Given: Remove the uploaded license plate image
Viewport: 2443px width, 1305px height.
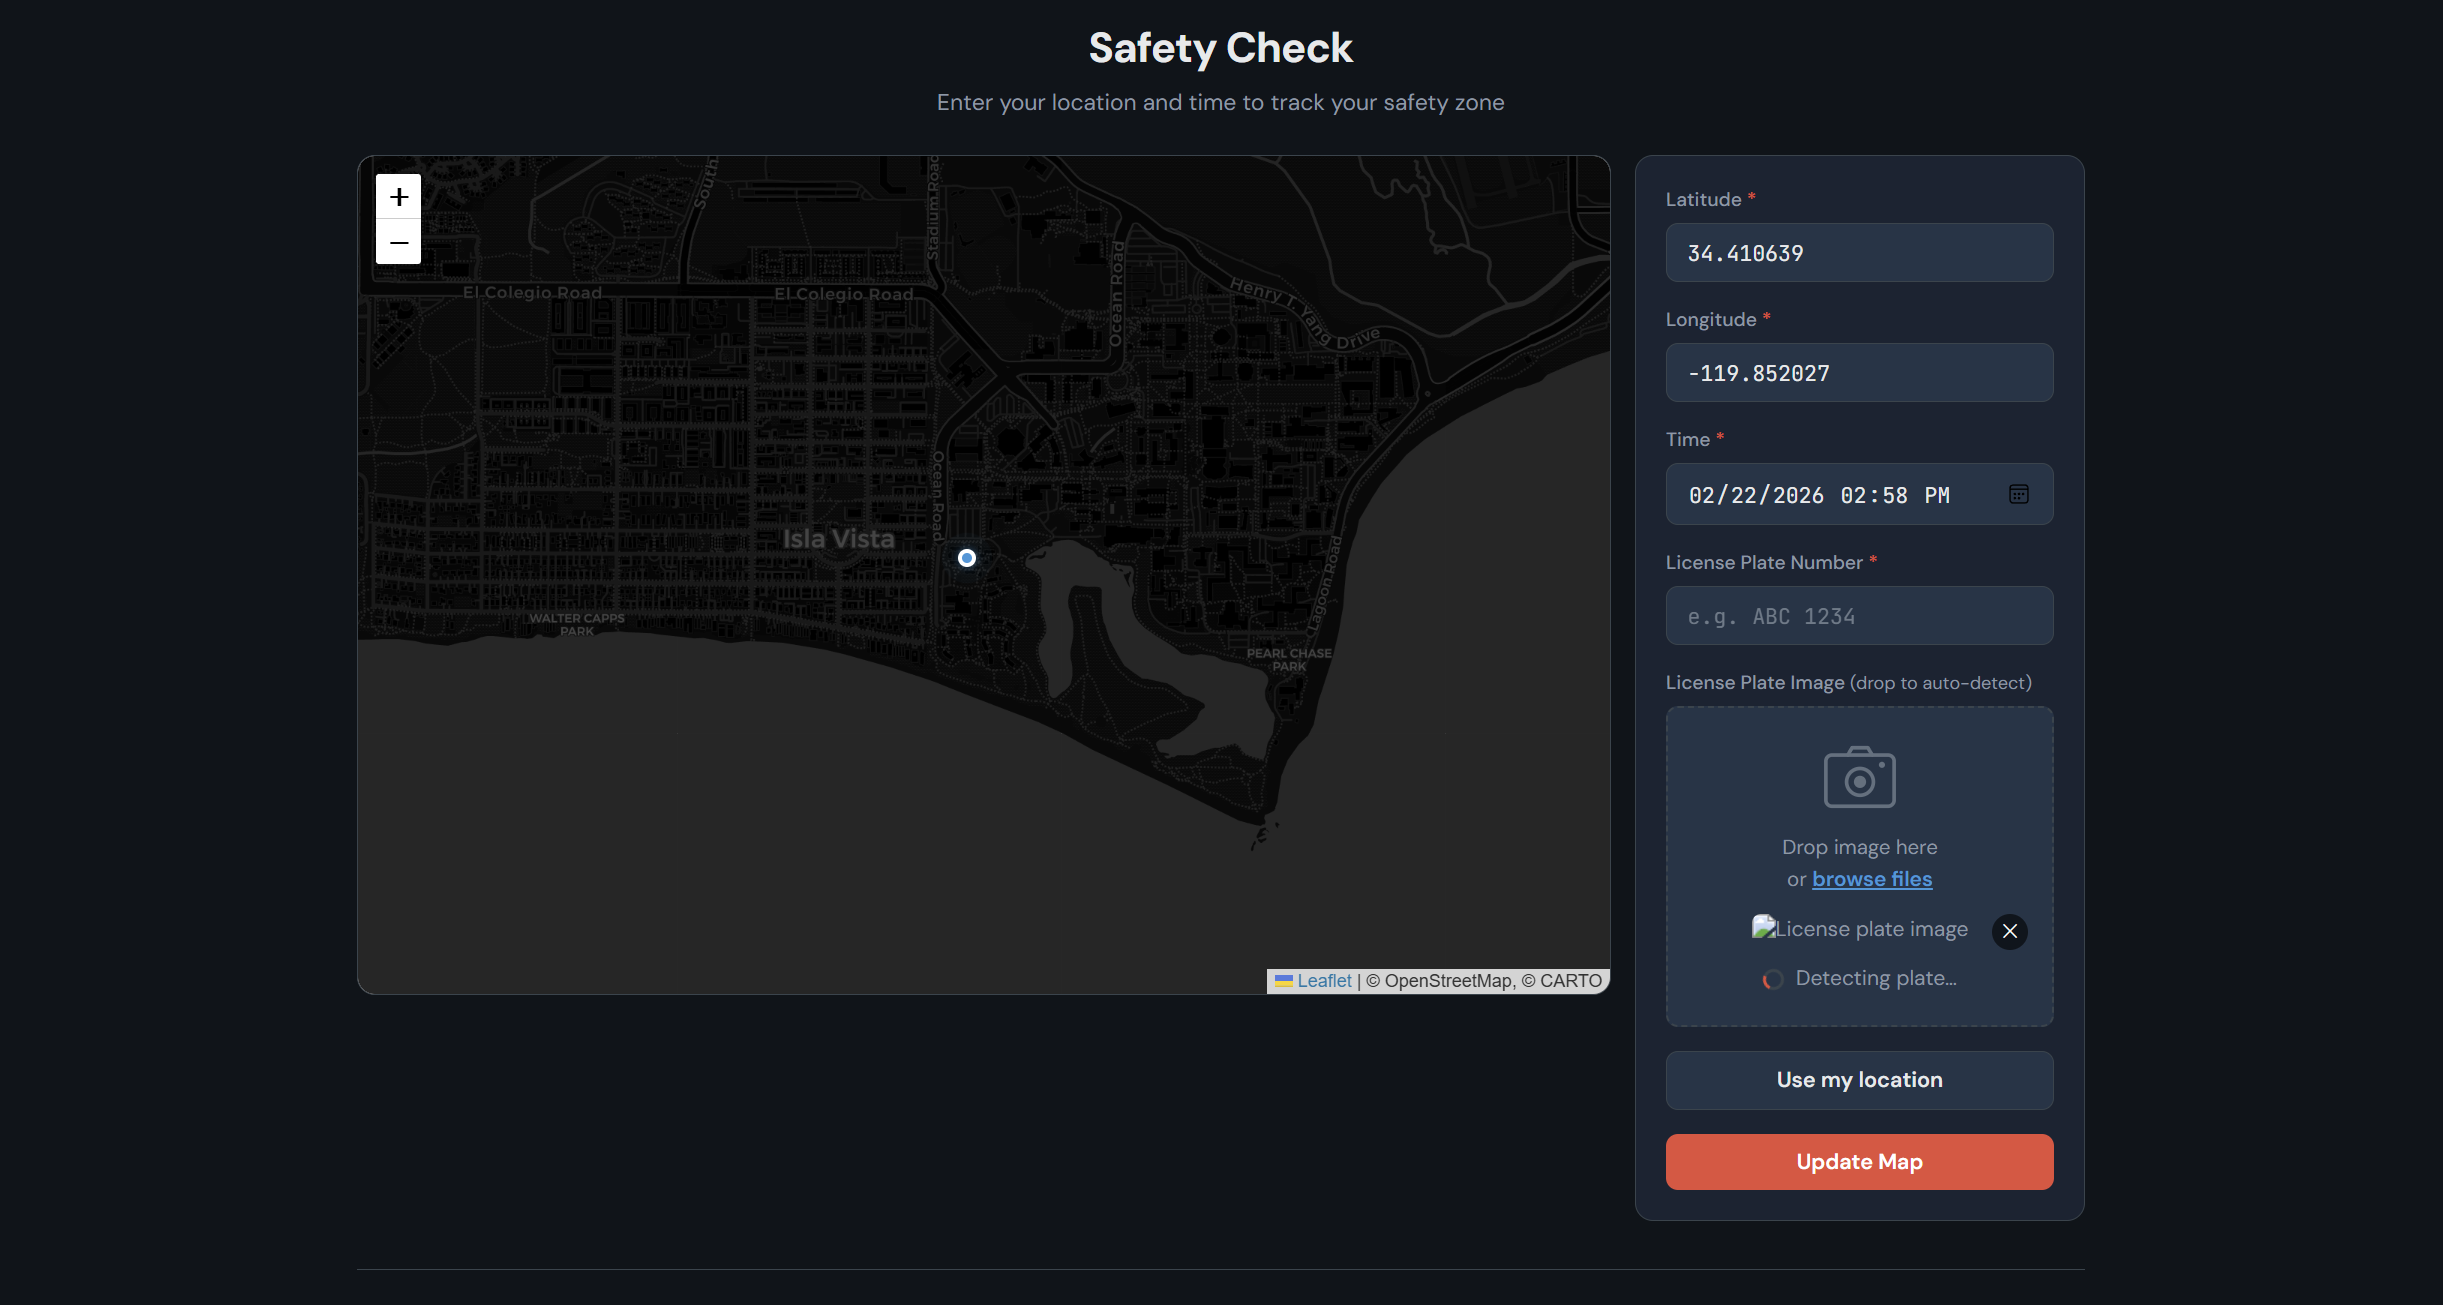Looking at the screenshot, I should 2009,931.
